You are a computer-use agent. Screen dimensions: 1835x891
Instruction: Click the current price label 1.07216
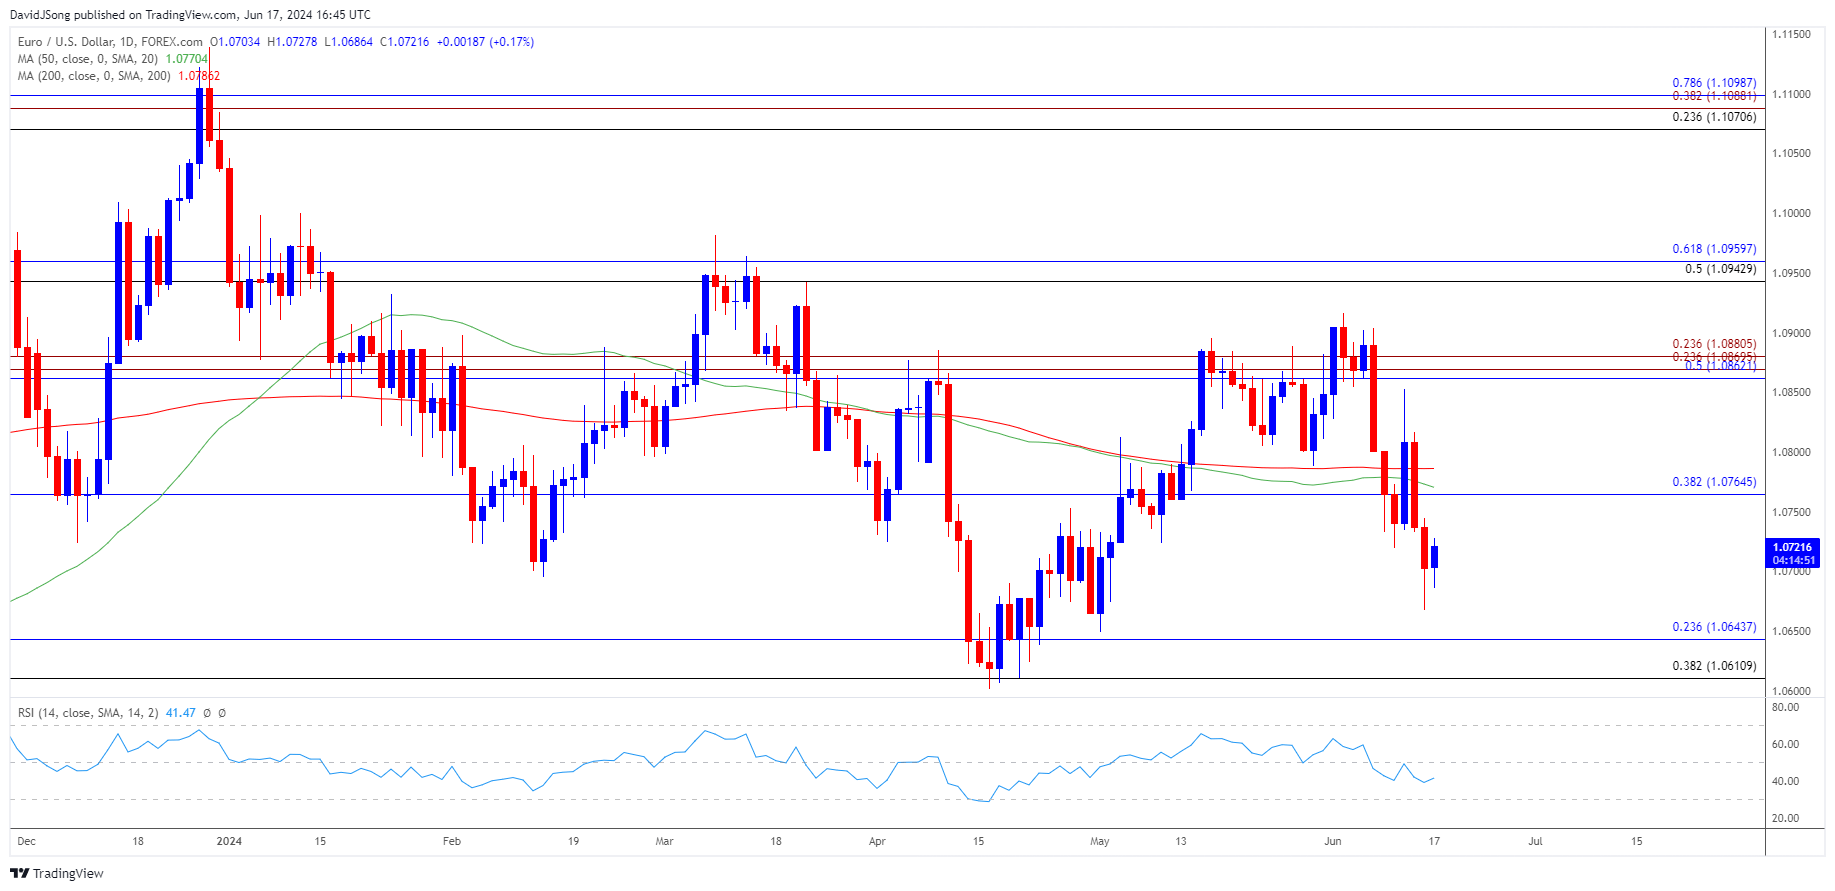(1792, 548)
